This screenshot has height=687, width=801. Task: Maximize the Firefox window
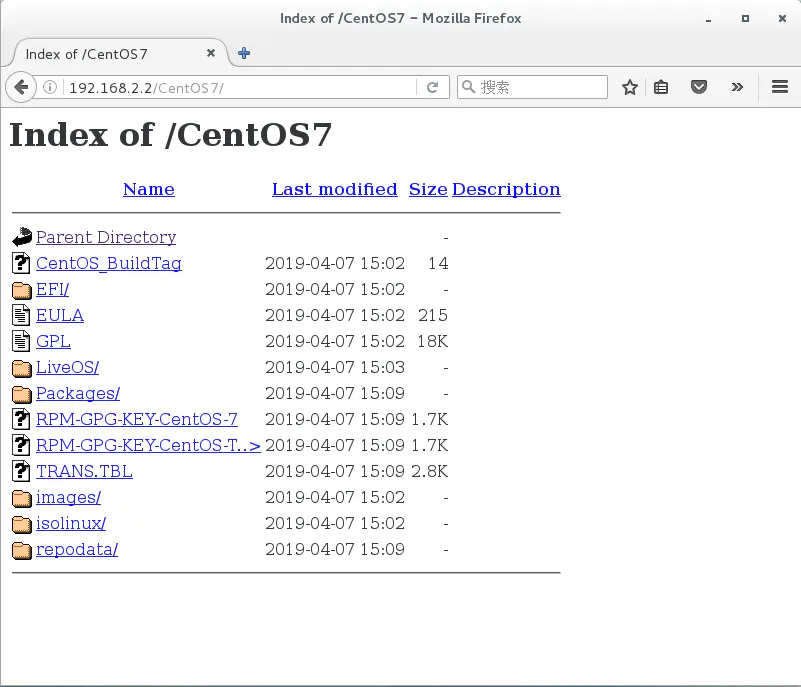click(x=745, y=18)
